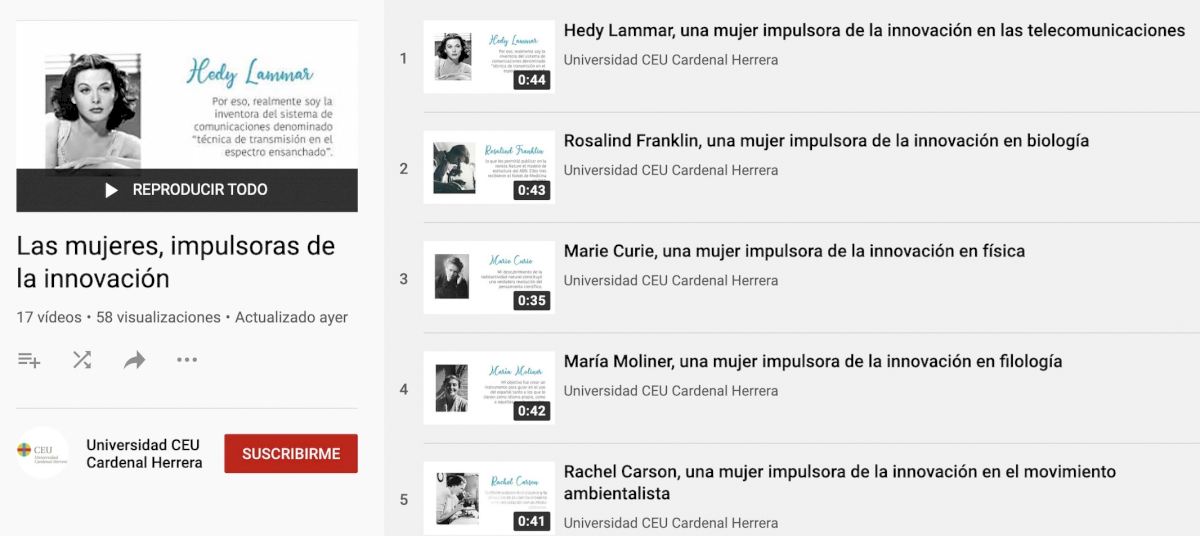Open Rosalind Franklin video thumbnail
The height and width of the screenshot is (536, 1200).
click(x=489, y=168)
